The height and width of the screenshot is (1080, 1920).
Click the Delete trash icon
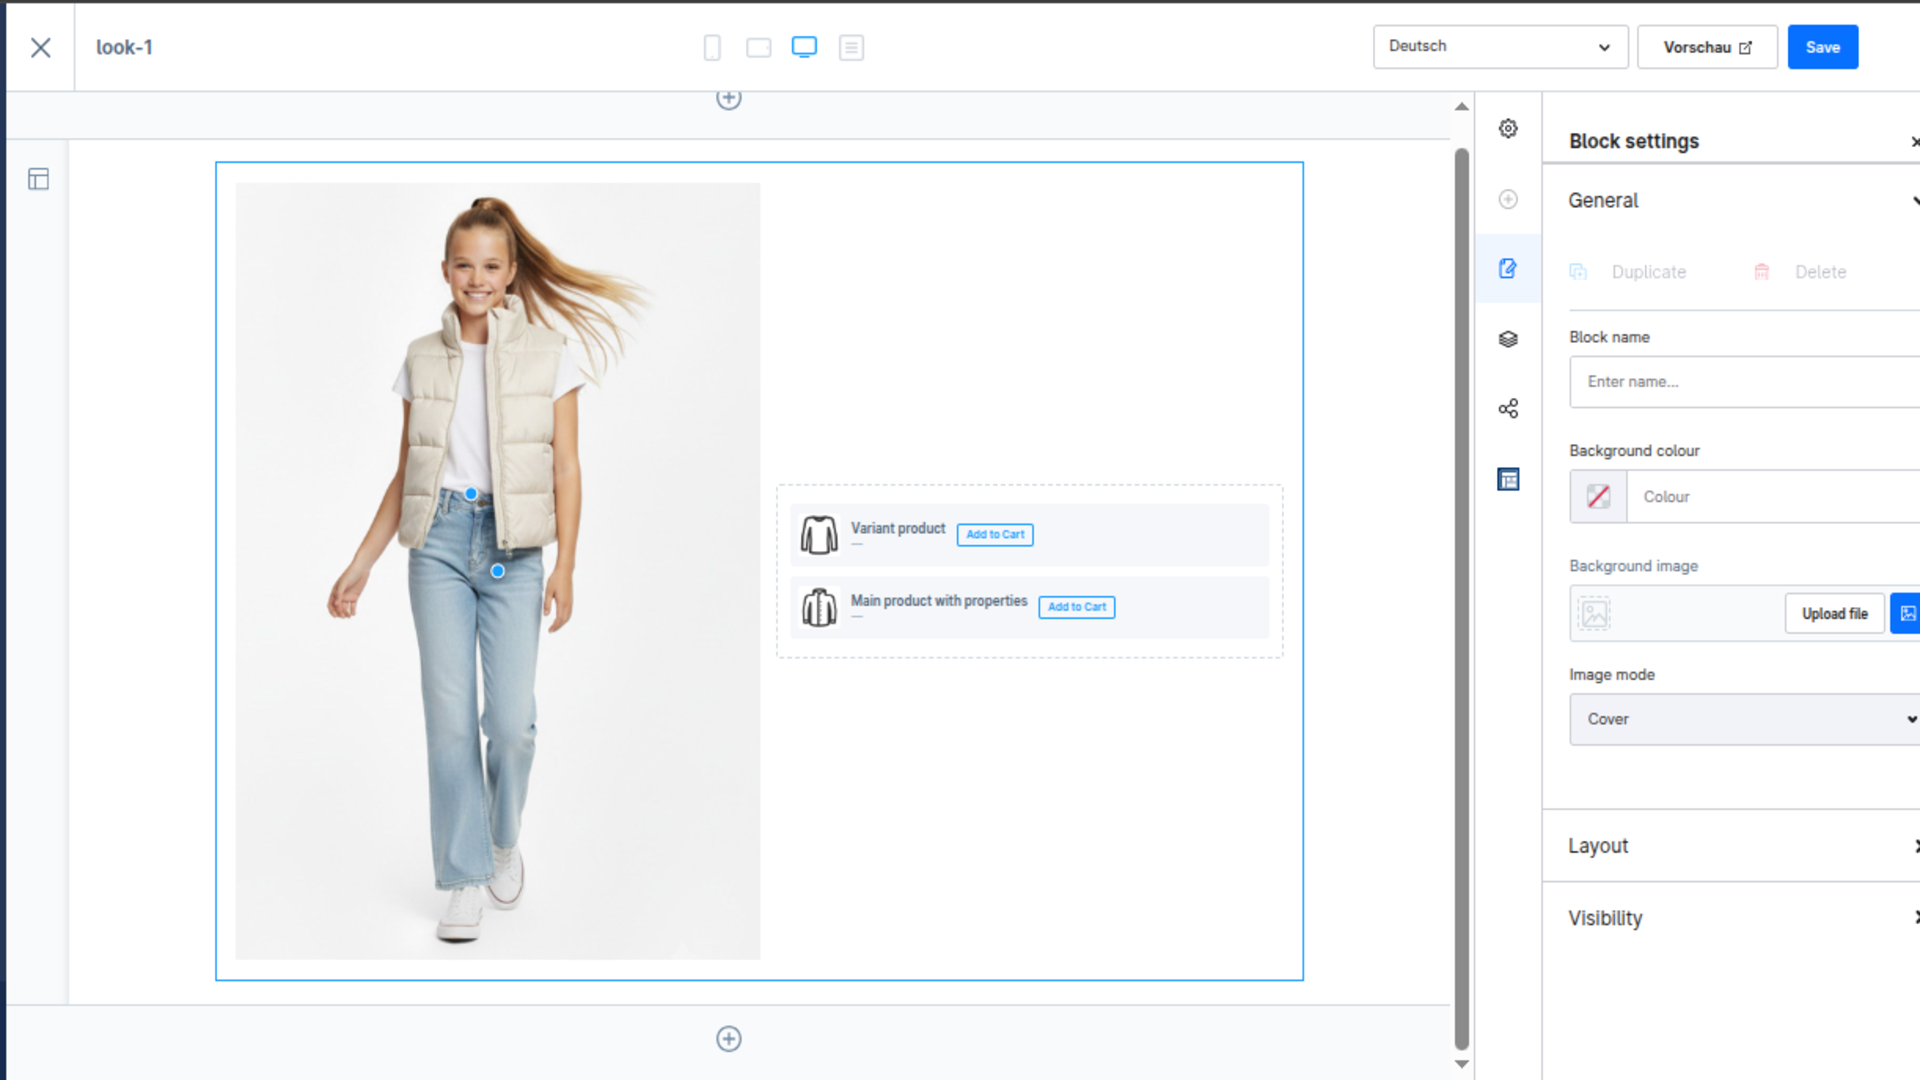1761,272
